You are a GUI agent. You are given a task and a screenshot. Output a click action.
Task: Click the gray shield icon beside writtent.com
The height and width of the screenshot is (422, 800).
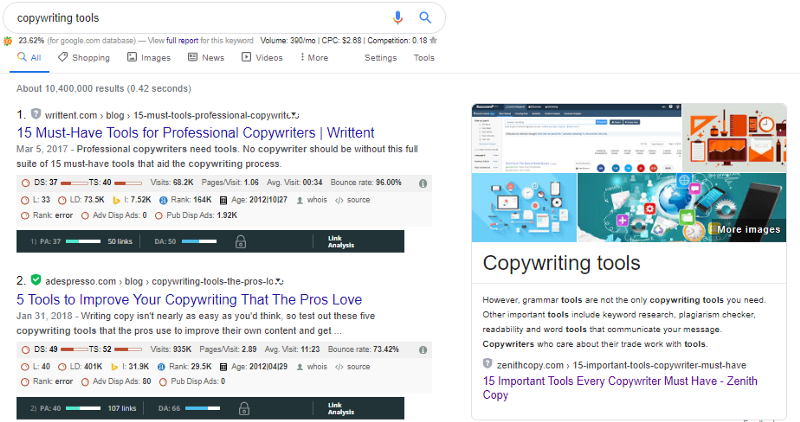[x=36, y=113]
